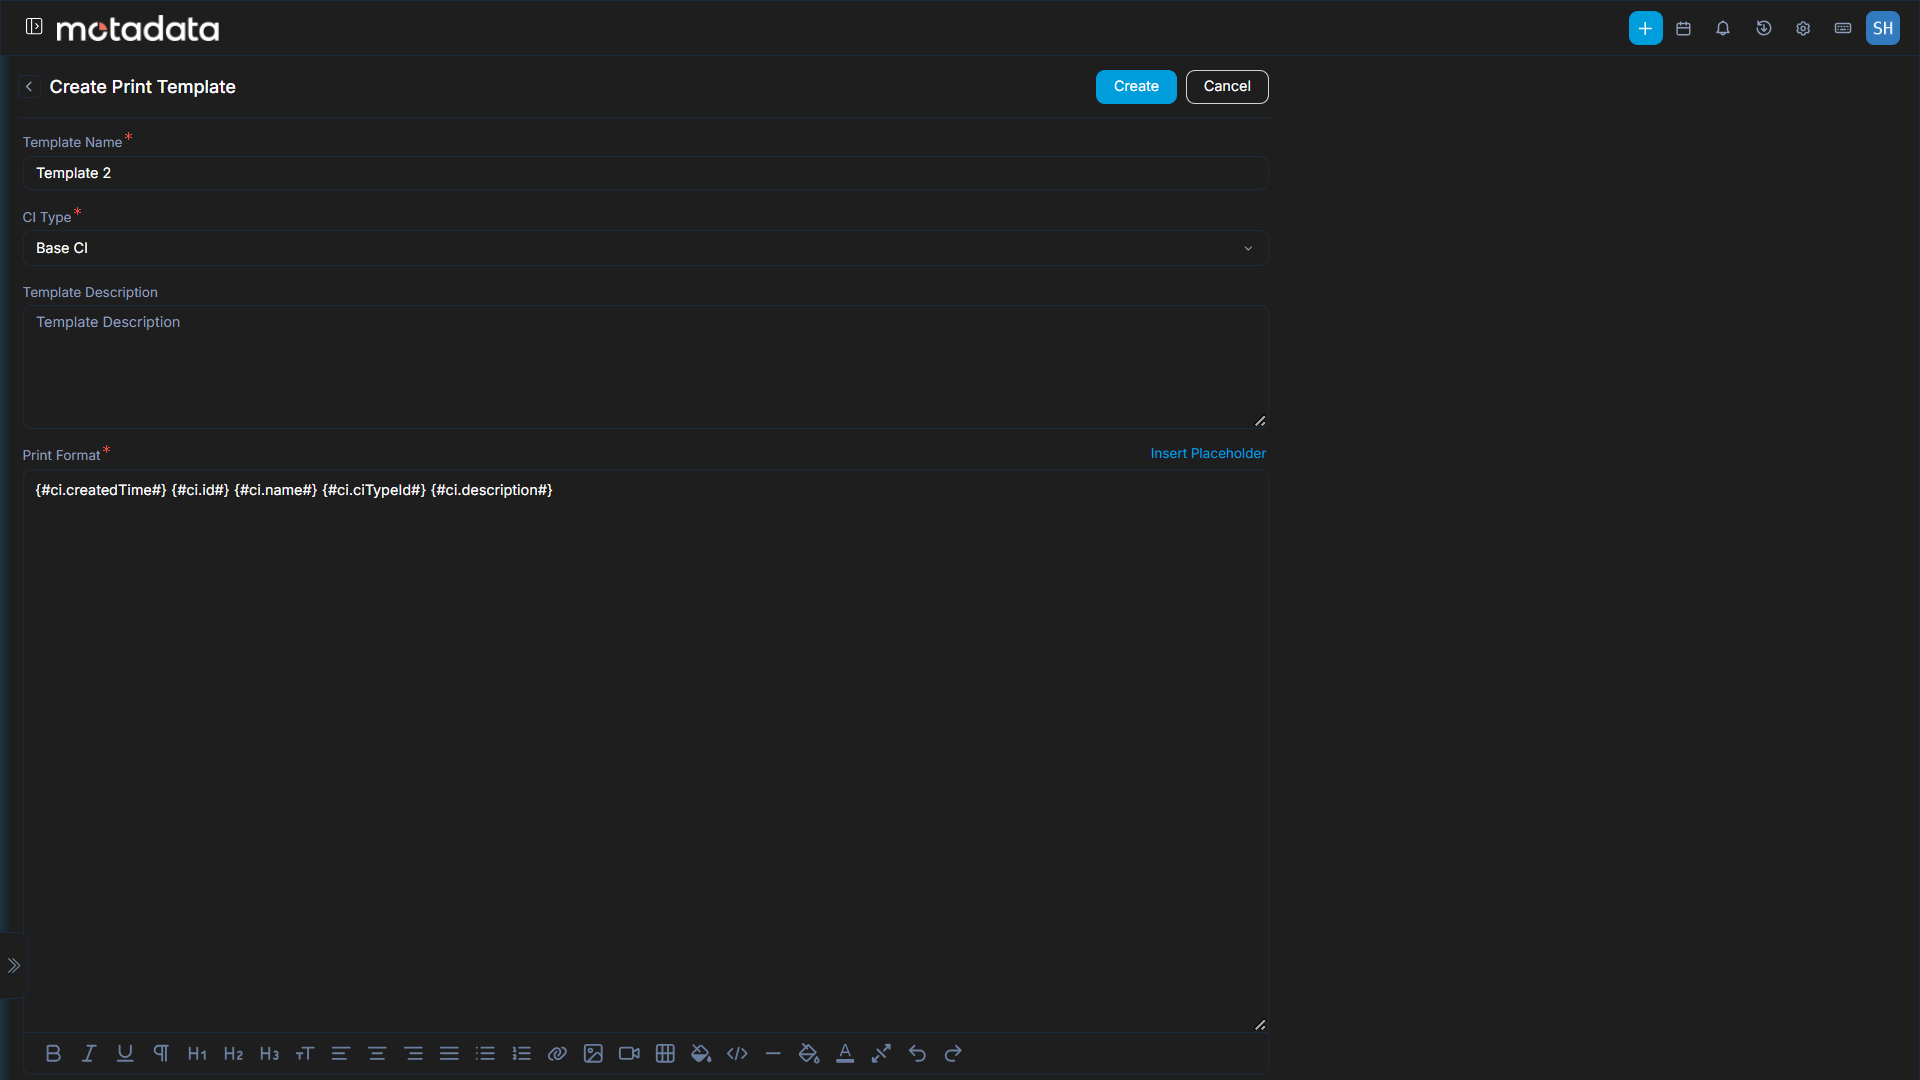Open text color picker

(845, 1053)
